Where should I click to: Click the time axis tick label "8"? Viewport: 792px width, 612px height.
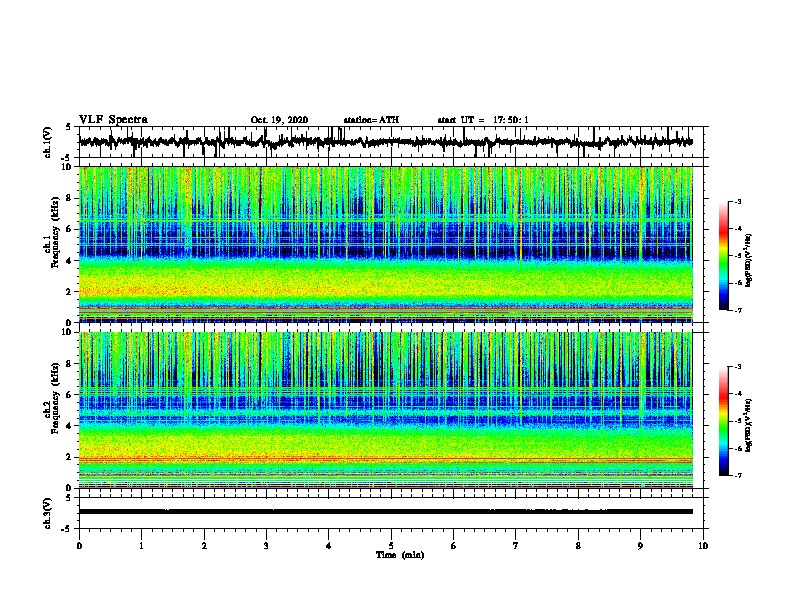pyautogui.click(x=578, y=546)
